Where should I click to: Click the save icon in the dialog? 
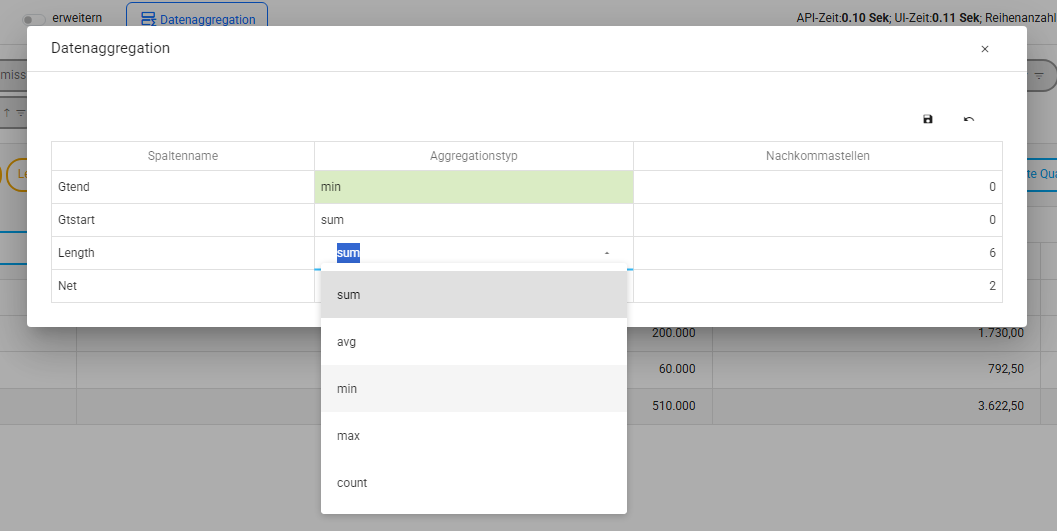(x=927, y=119)
